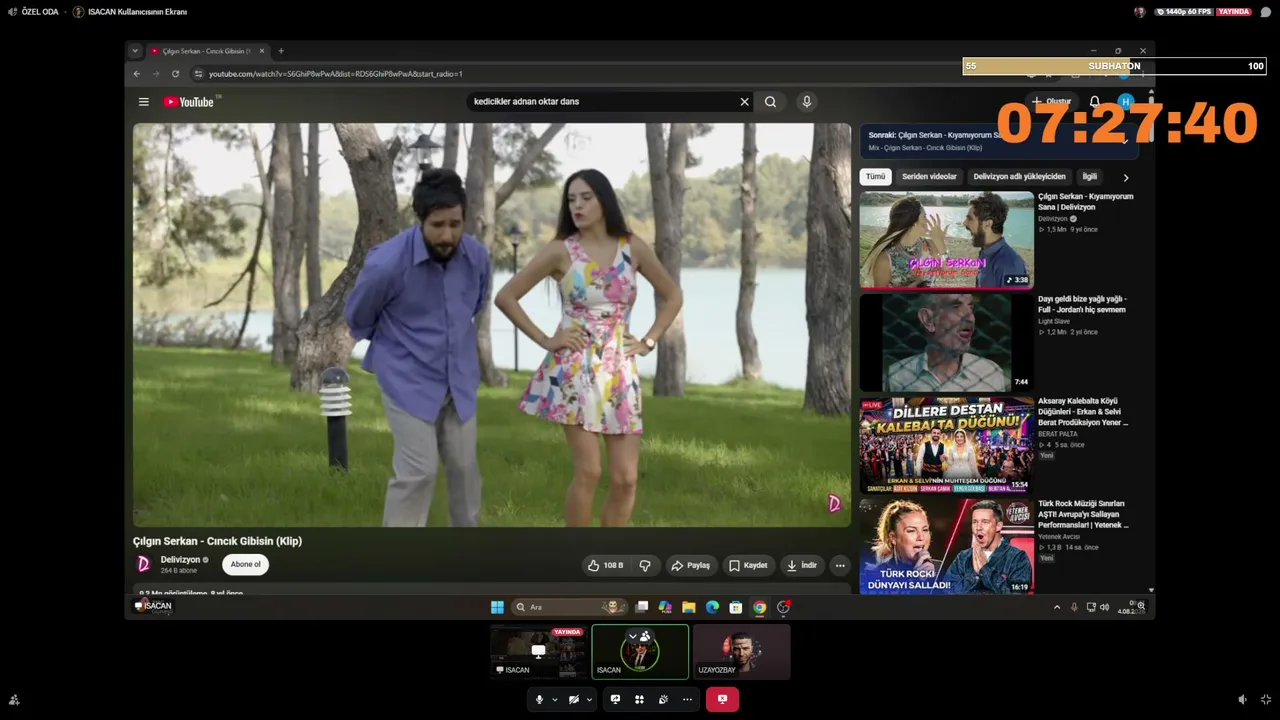1280x720 pixels.
Task: Click the youtube.com address bar URL
Action: [336, 74]
